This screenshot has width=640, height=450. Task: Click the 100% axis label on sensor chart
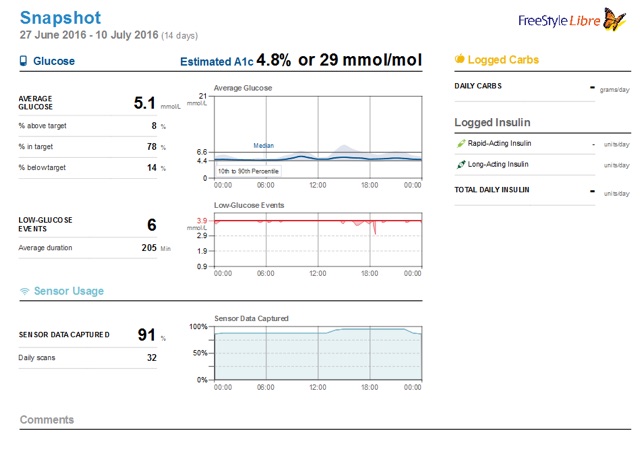[198, 327]
